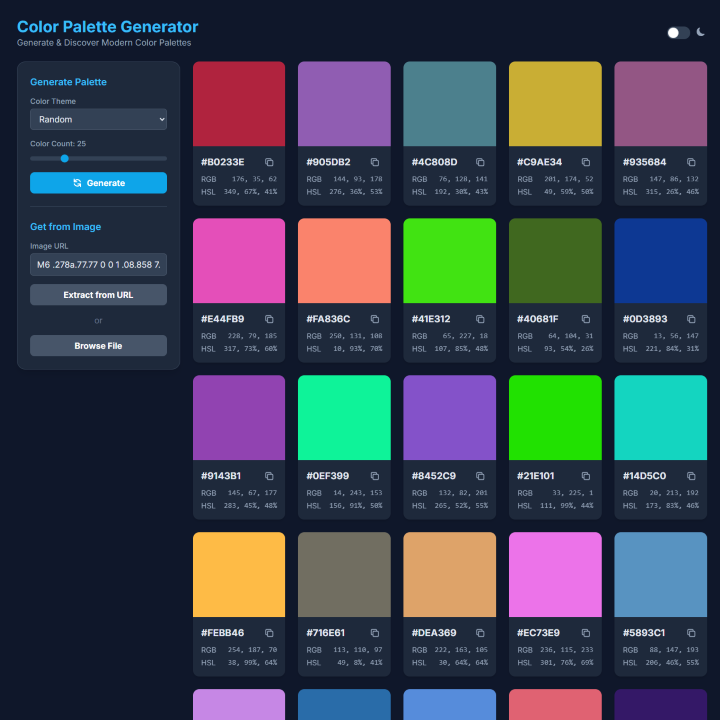Copy hex code #4C808D
The image size is (720, 720).
coord(480,162)
